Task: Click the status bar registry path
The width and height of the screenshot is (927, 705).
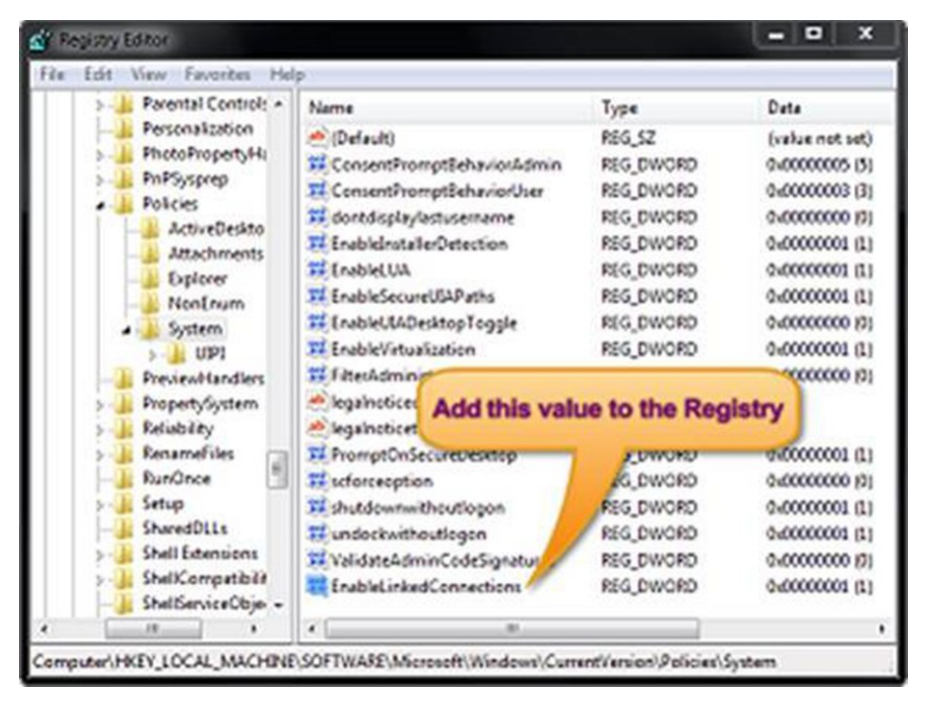Action: [x=405, y=661]
